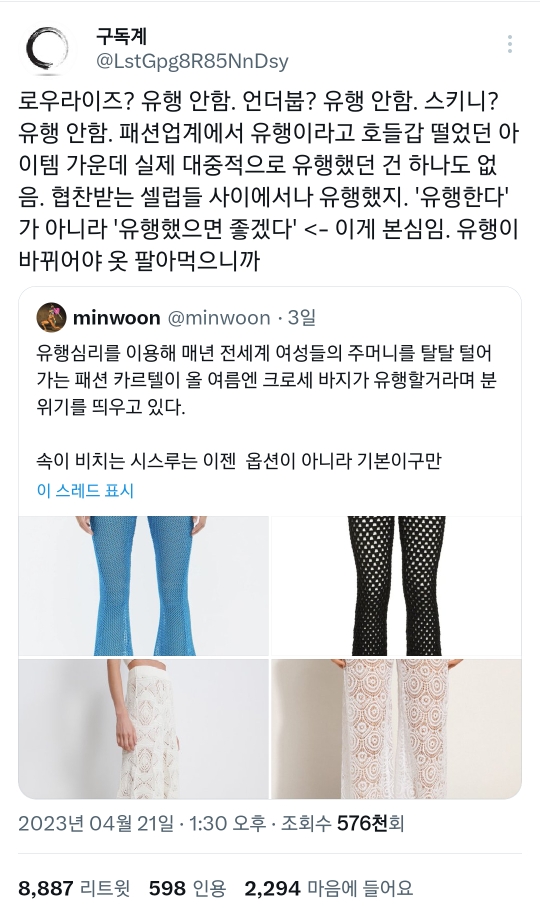Click the minwoon name in quoted tweet

coord(117,318)
